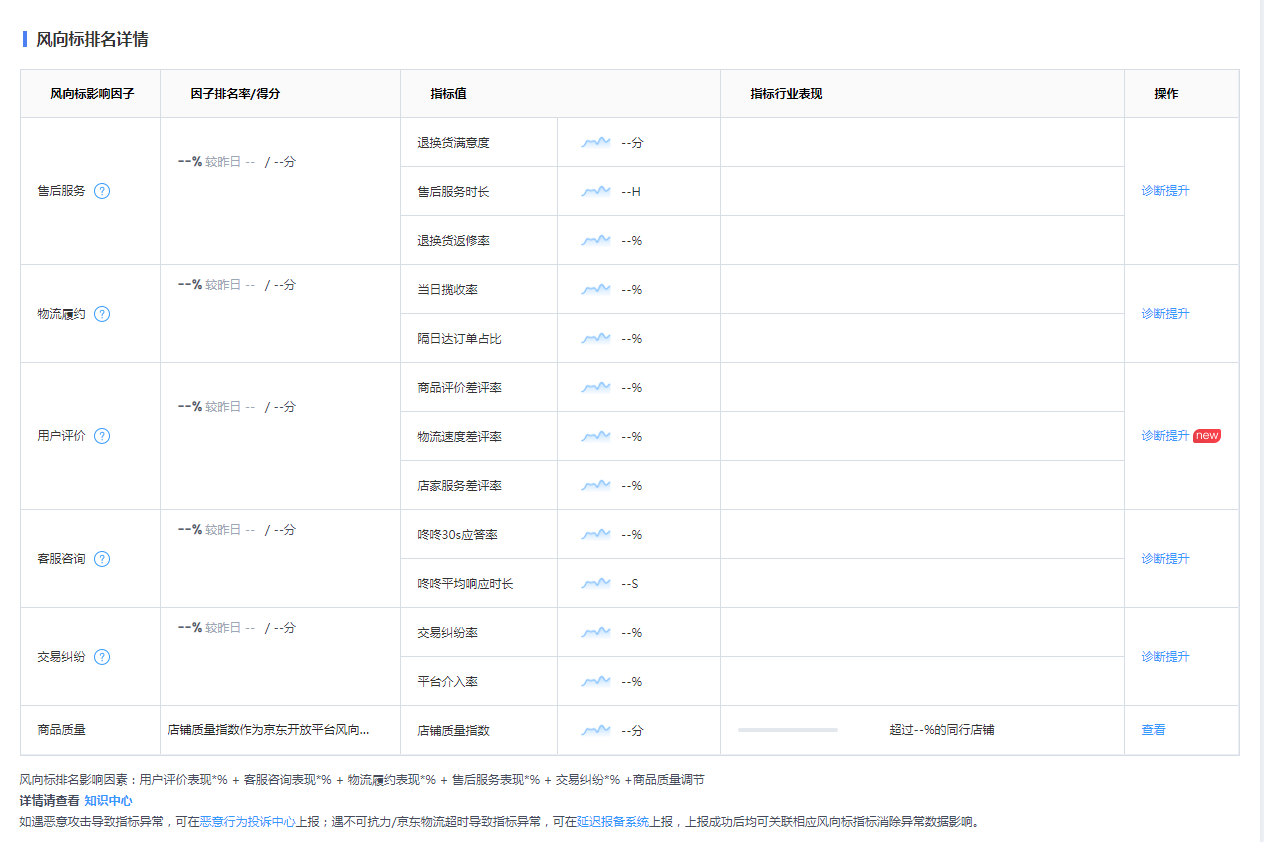Open 延迟报备系统 link
The image size is (1264, 842).
612,822
